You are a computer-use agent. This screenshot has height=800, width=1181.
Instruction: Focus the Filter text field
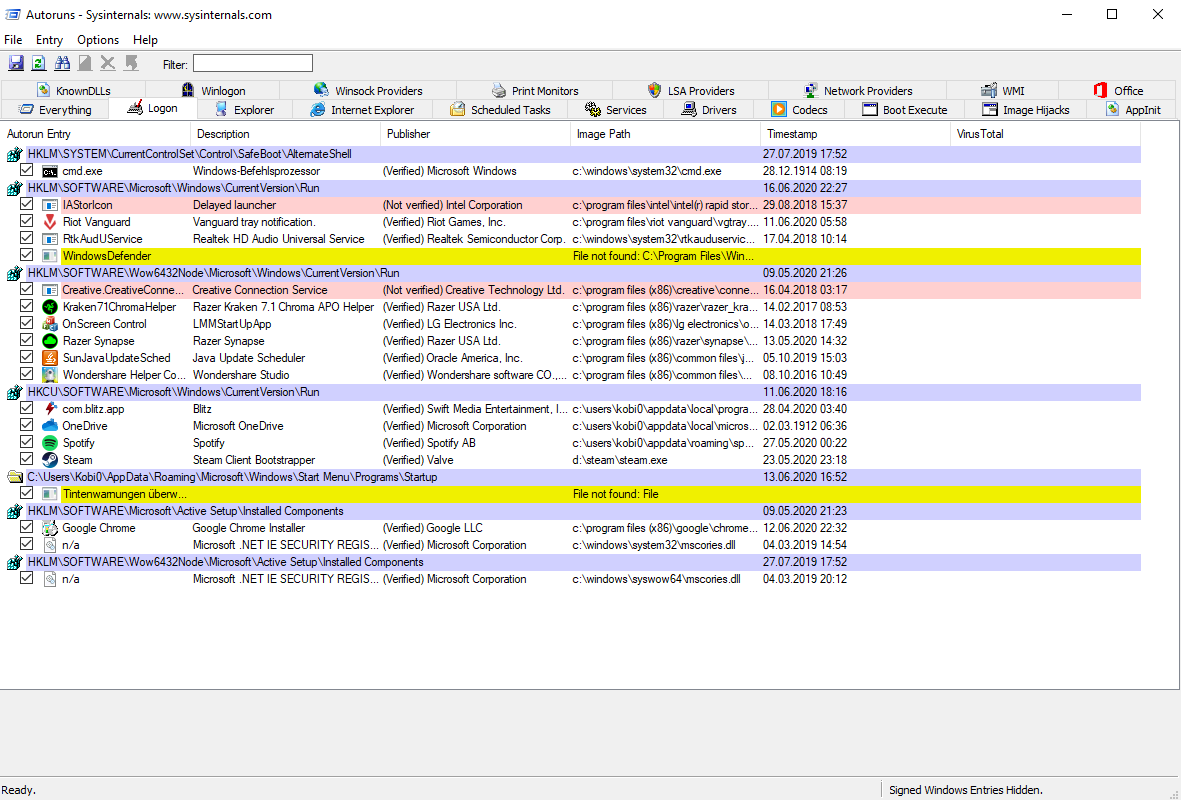[x=252, y=63]
